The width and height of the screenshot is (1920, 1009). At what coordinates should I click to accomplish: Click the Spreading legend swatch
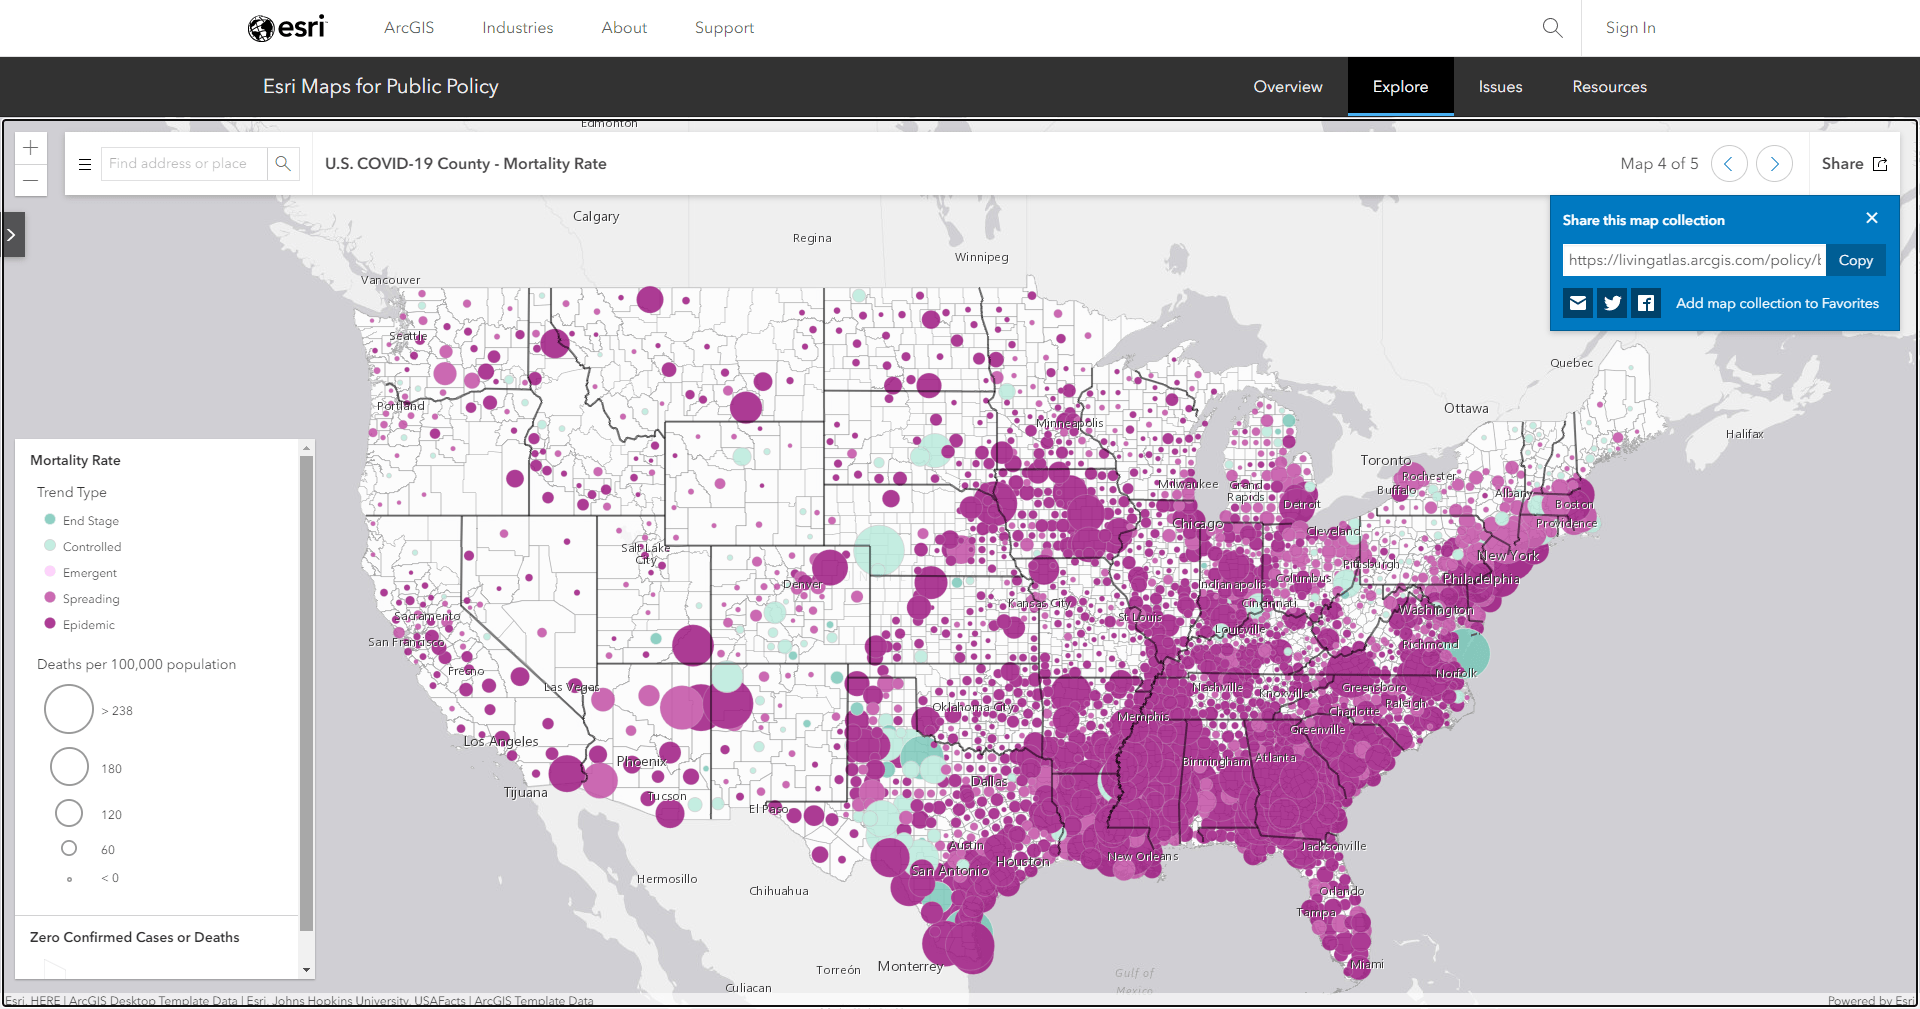pos(50,598)
